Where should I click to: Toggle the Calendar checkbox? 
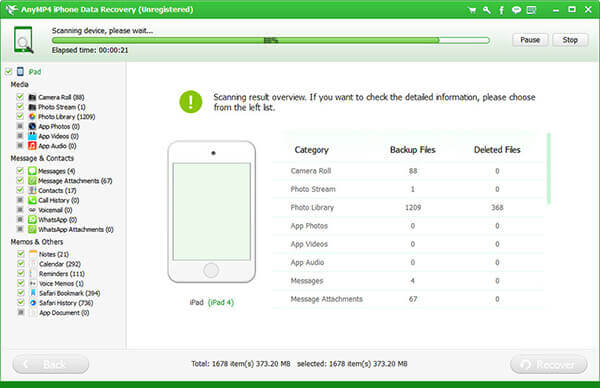21,264
